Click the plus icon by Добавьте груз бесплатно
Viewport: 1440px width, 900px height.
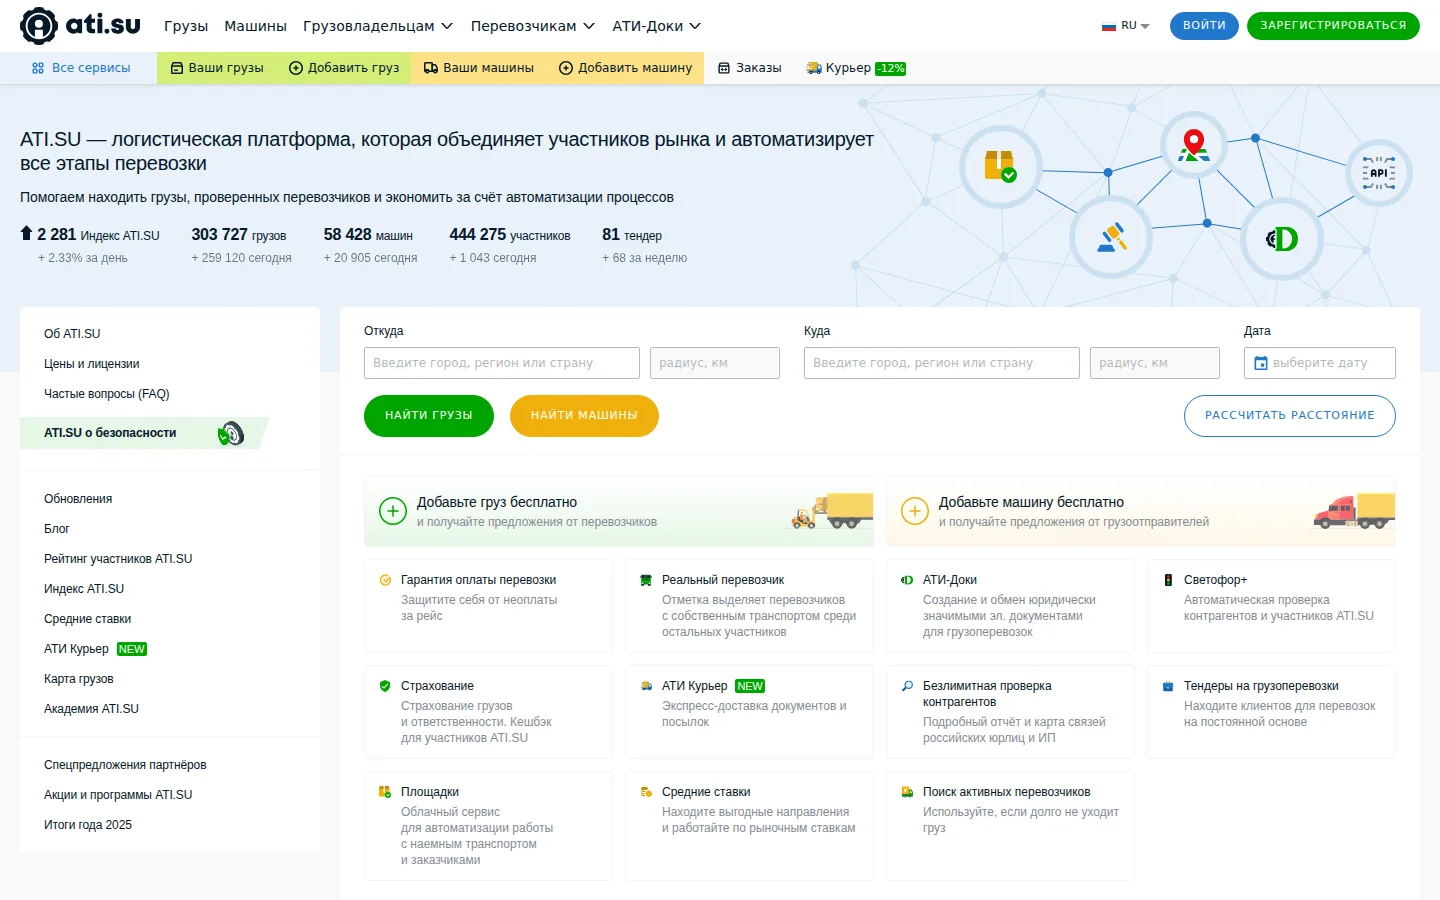(x=393, y=511)
